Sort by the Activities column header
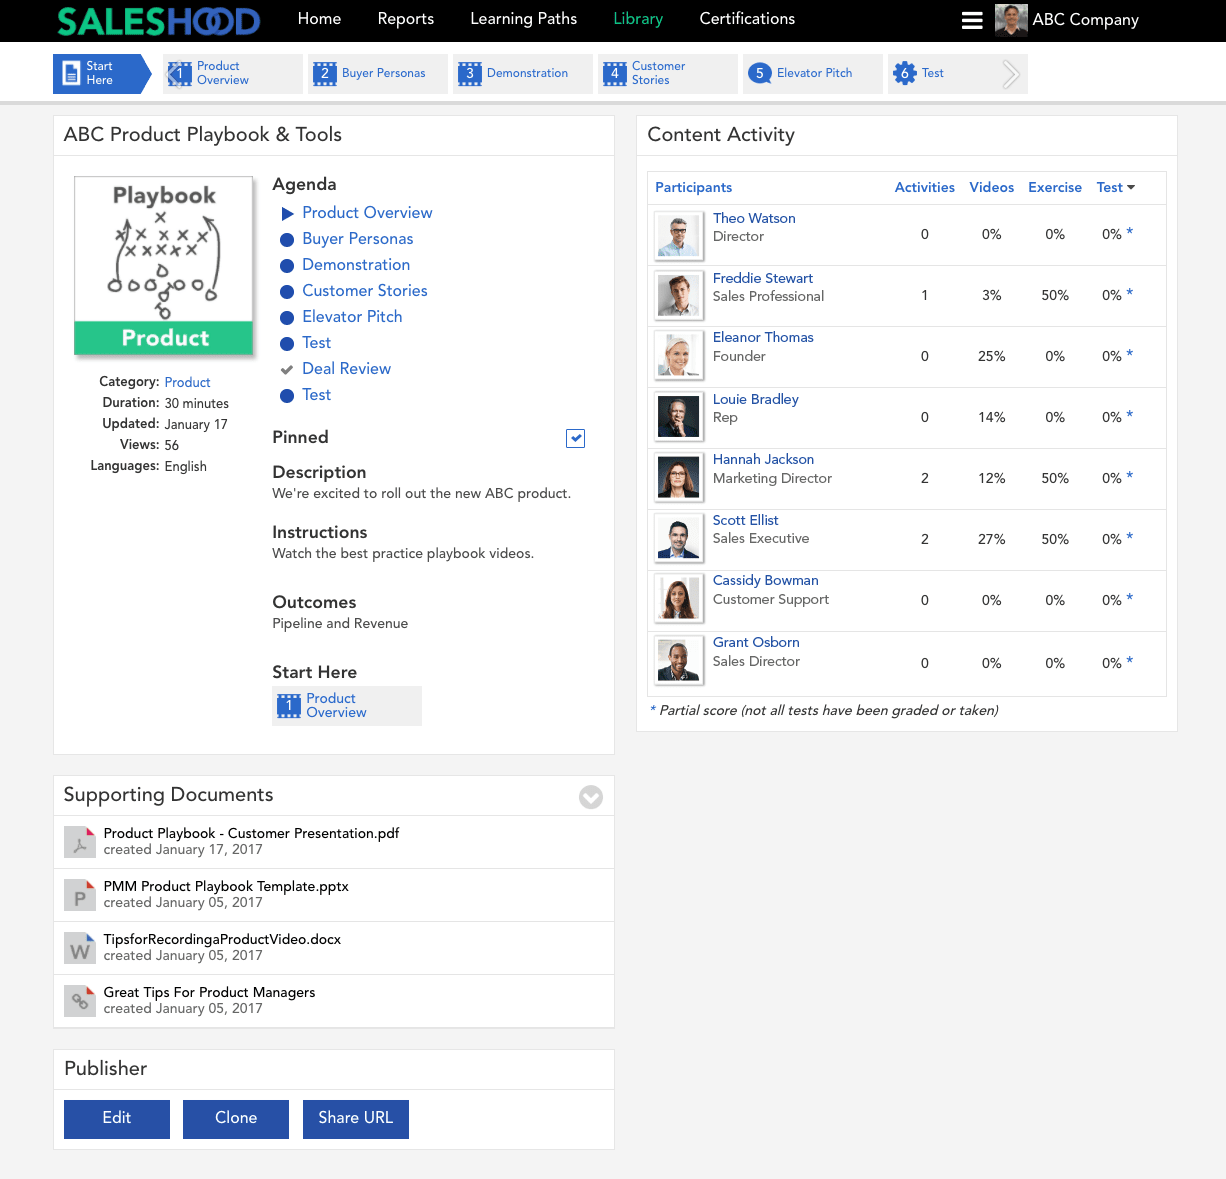The image size is (1226, 1179). [x=924, y=187]
